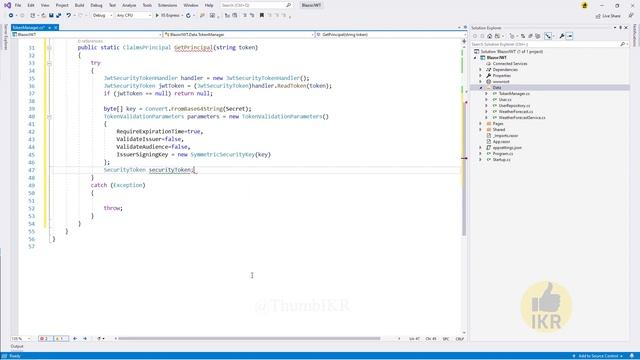Screen dimensions: 640x360
Task: Select WeatherForecast.cs file
Action: [x=516, y=112]
